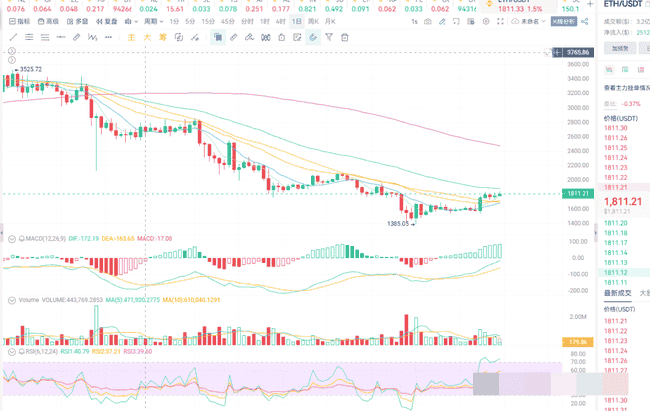
Task: Click the camera screenshot icon
Action: click(x=428, y=21)
